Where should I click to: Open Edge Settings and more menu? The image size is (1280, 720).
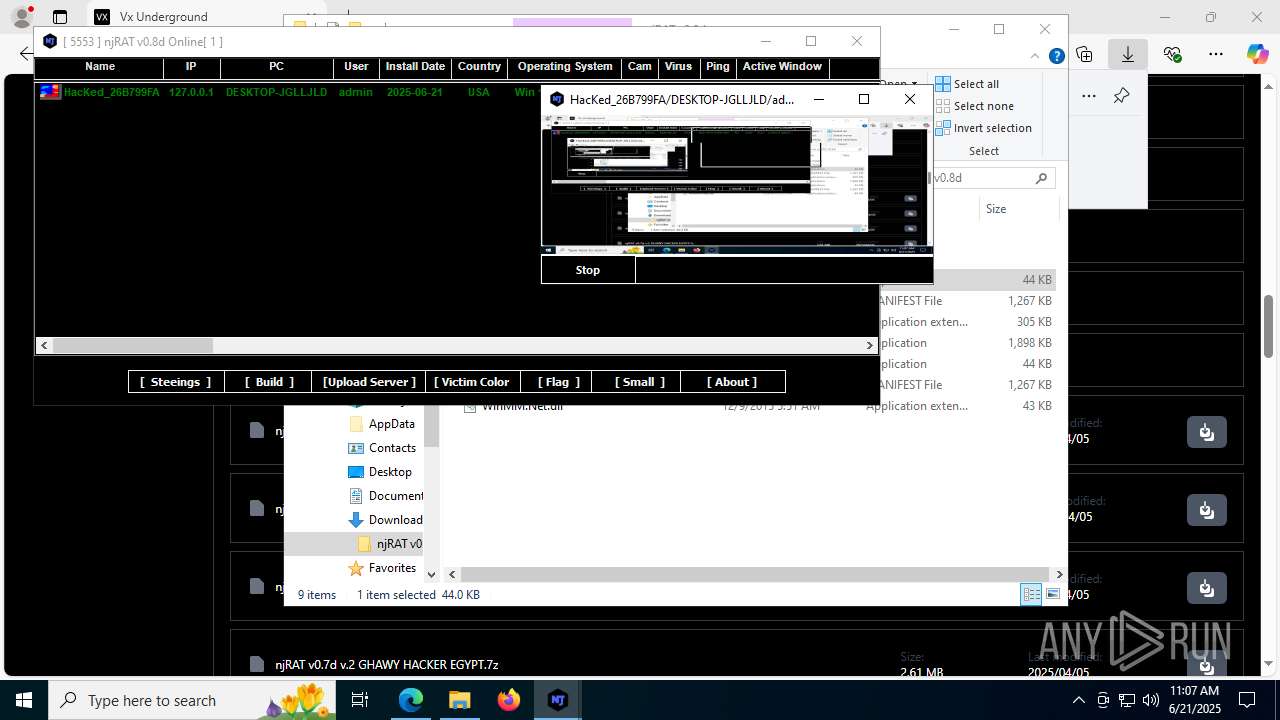click(1215, 54)
